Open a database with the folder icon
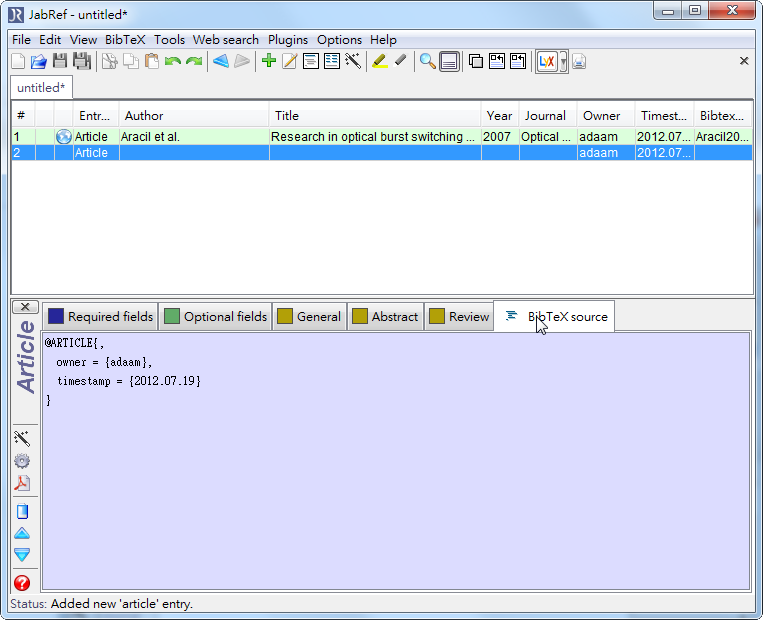The height and width of the screenshot is (620, 763). pyautogui.click(x=38, y=61)
